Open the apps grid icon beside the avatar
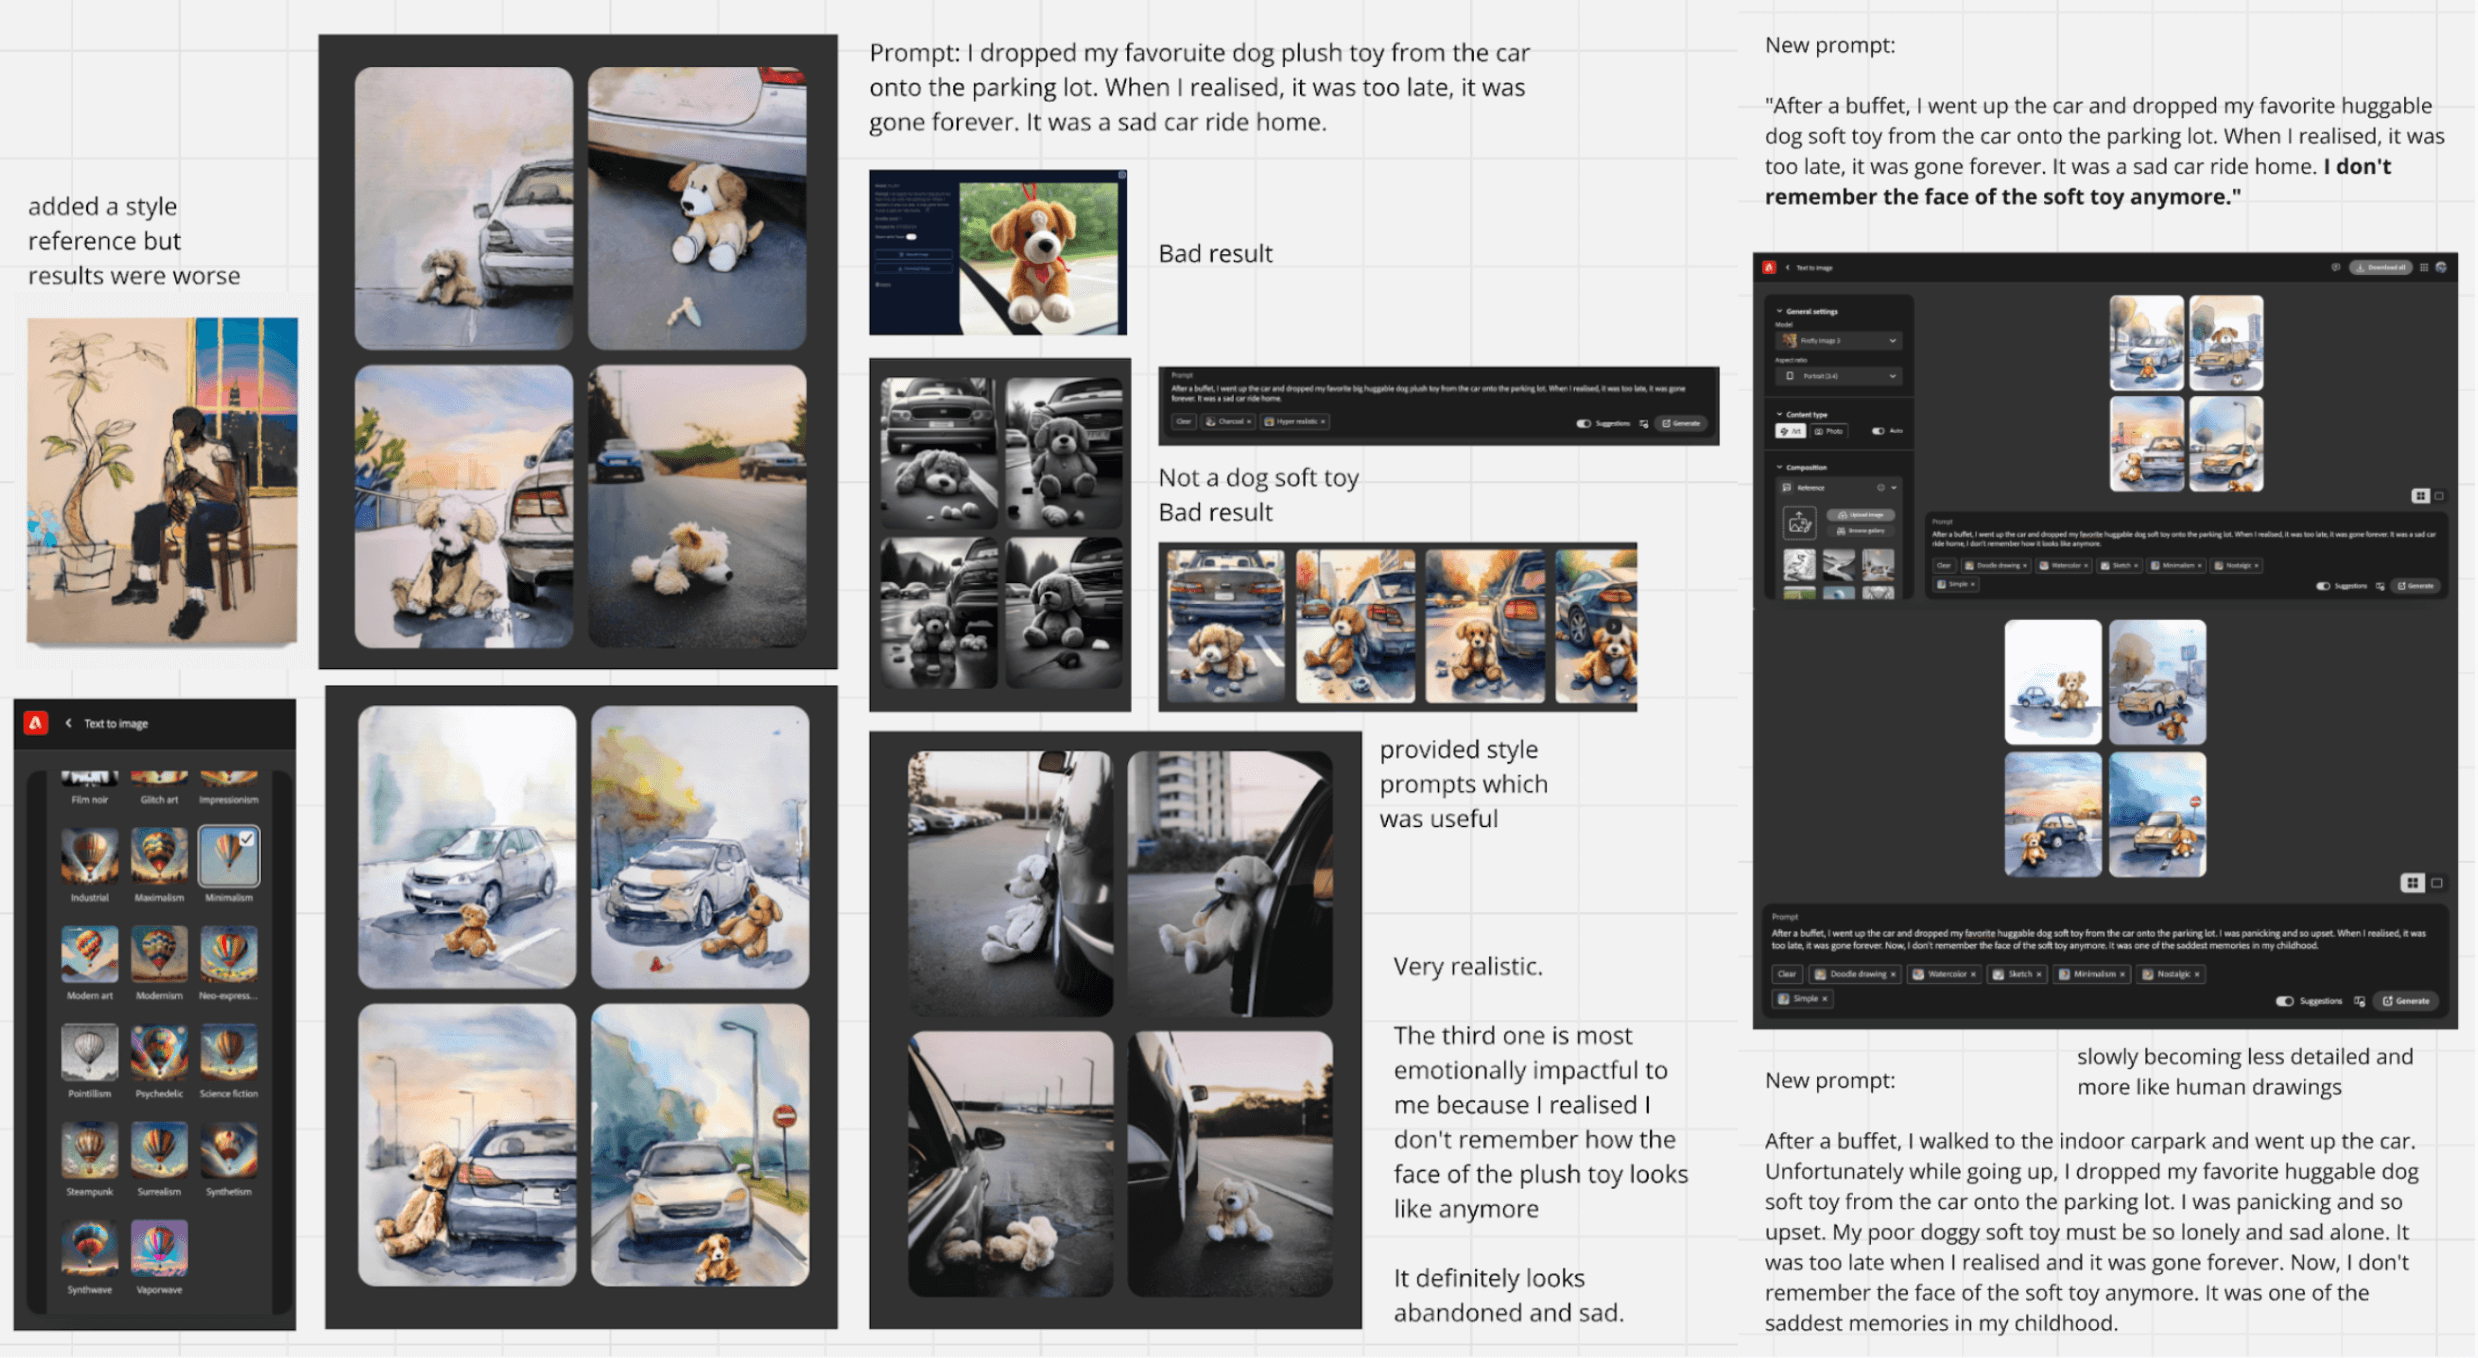Viewport: 2478px width, 1358px height. point(2423,268)
